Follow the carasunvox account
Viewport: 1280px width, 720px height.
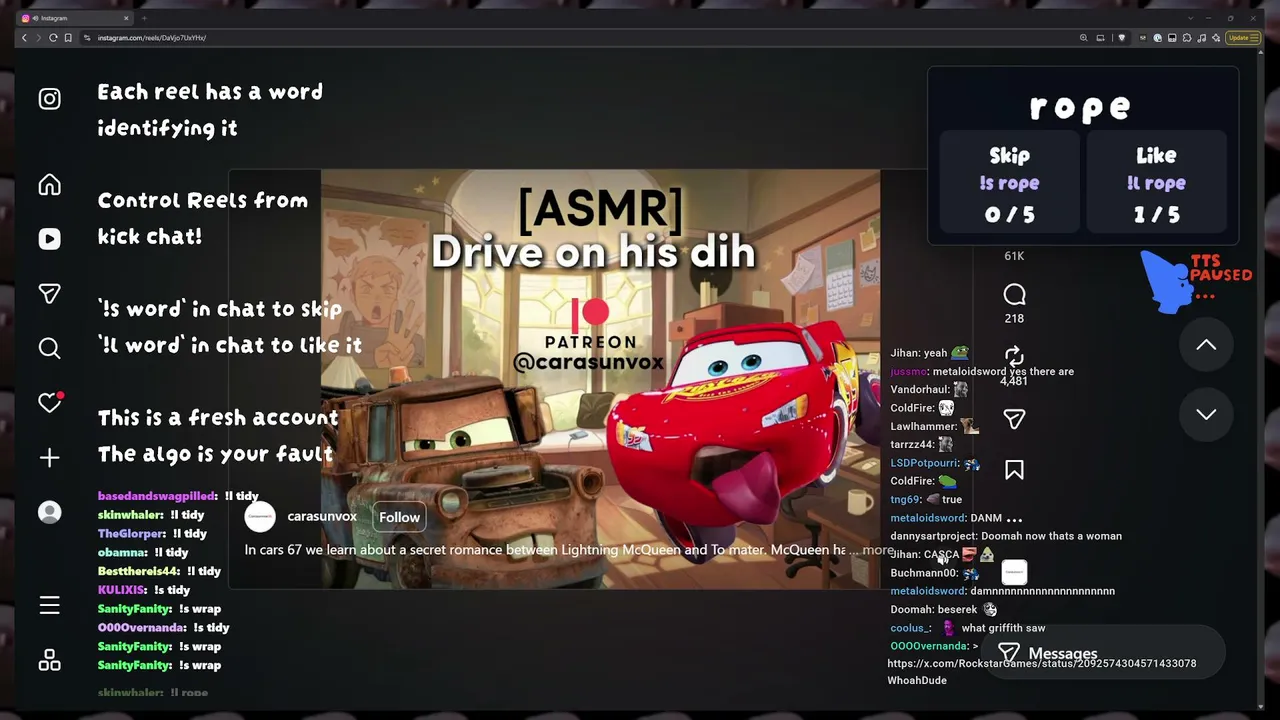(399, 517)
